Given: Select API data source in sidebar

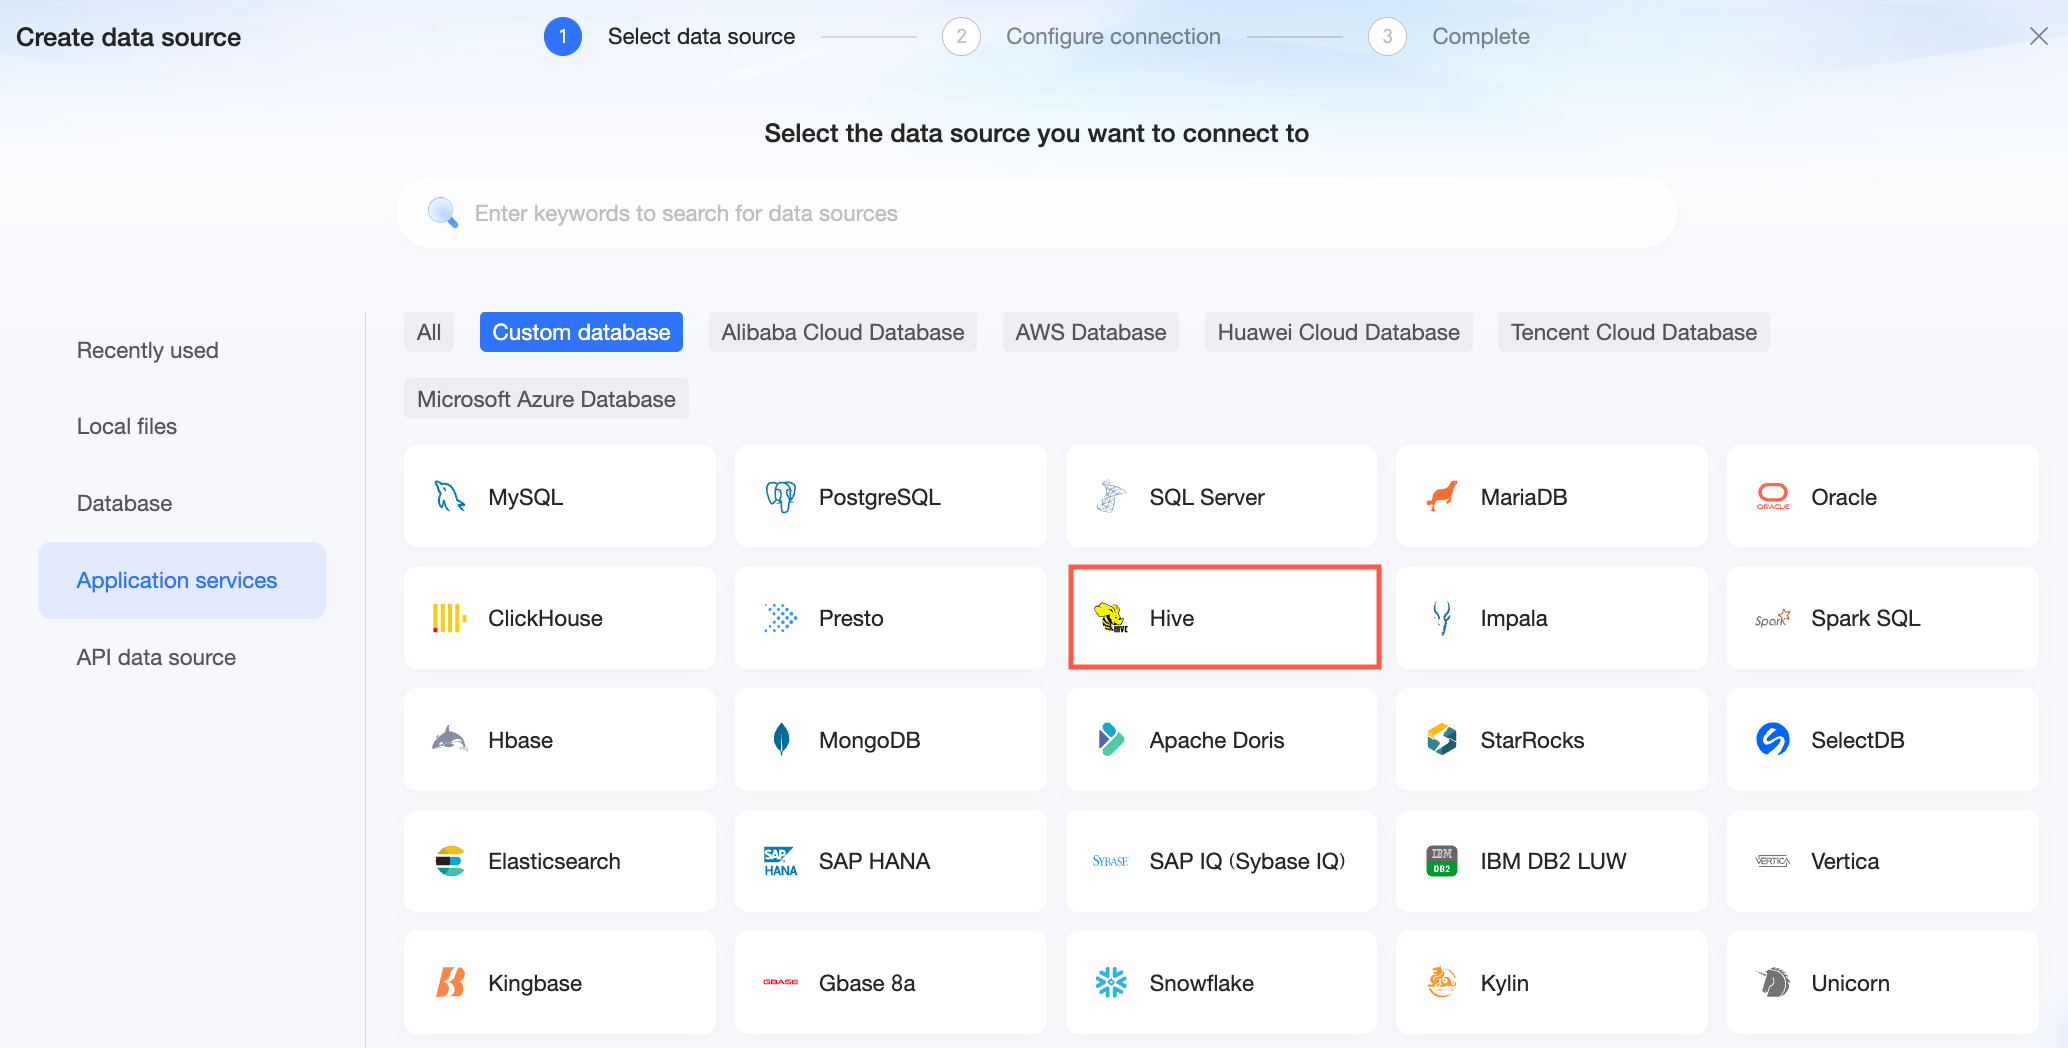Looking at the screenshot, I should pyautogui.click(x=157, y=657).
